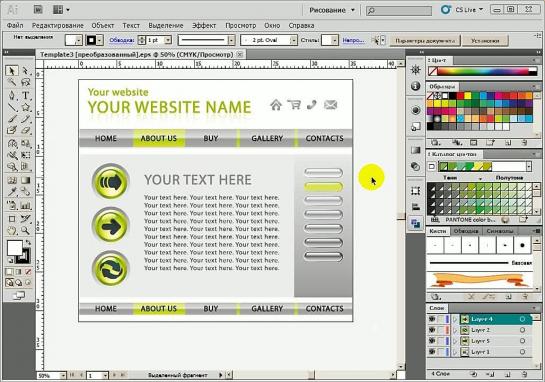Open the Эффект menu

204,25
